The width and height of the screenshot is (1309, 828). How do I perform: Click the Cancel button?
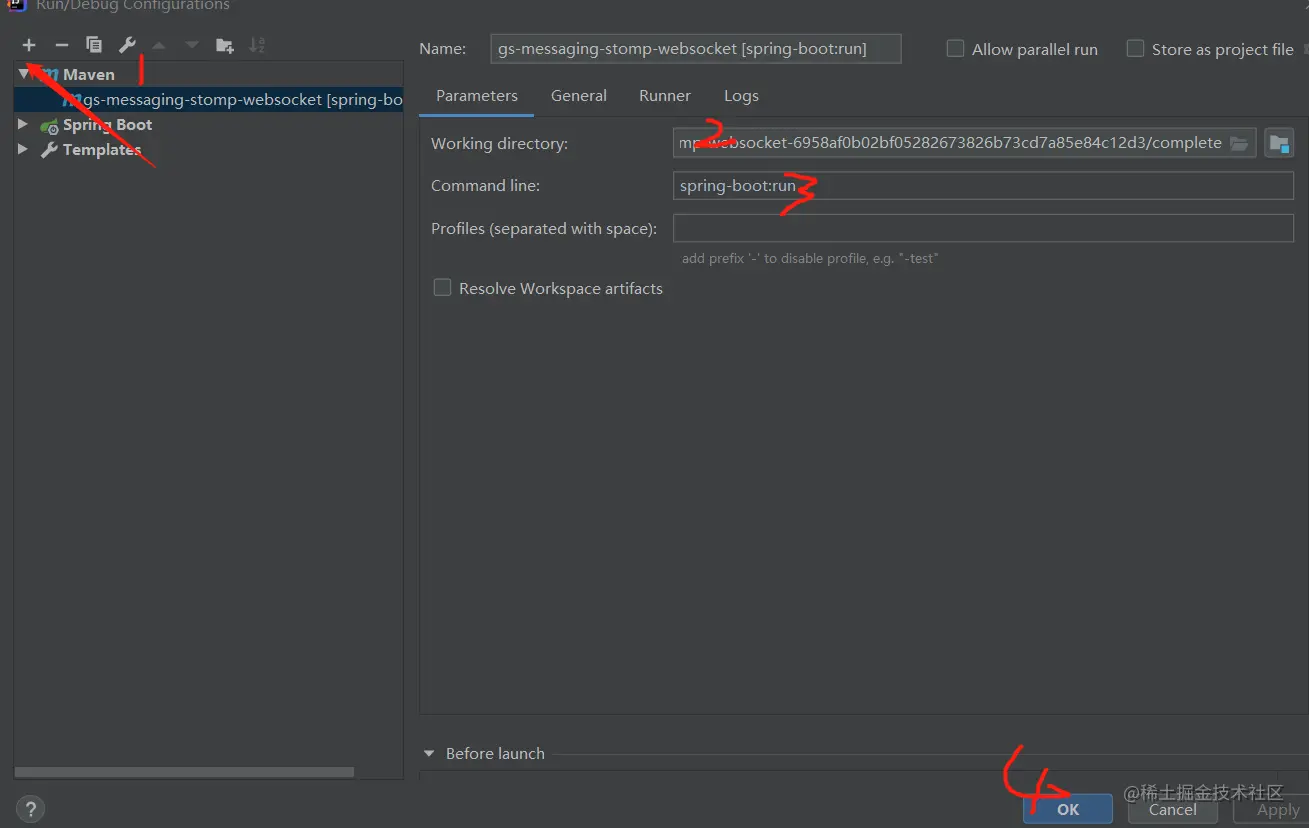point(1173,810)
